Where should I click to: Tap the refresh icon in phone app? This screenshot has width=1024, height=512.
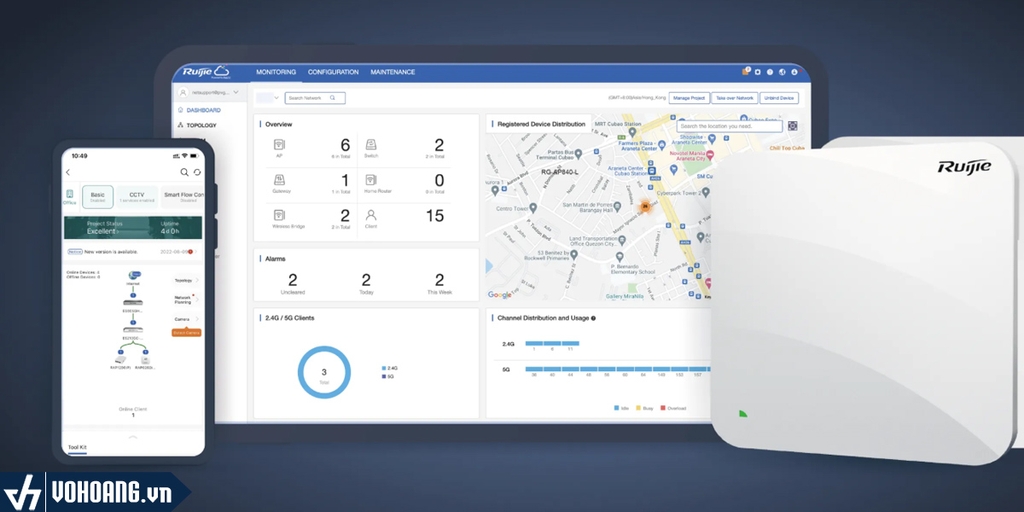point(197,172)
